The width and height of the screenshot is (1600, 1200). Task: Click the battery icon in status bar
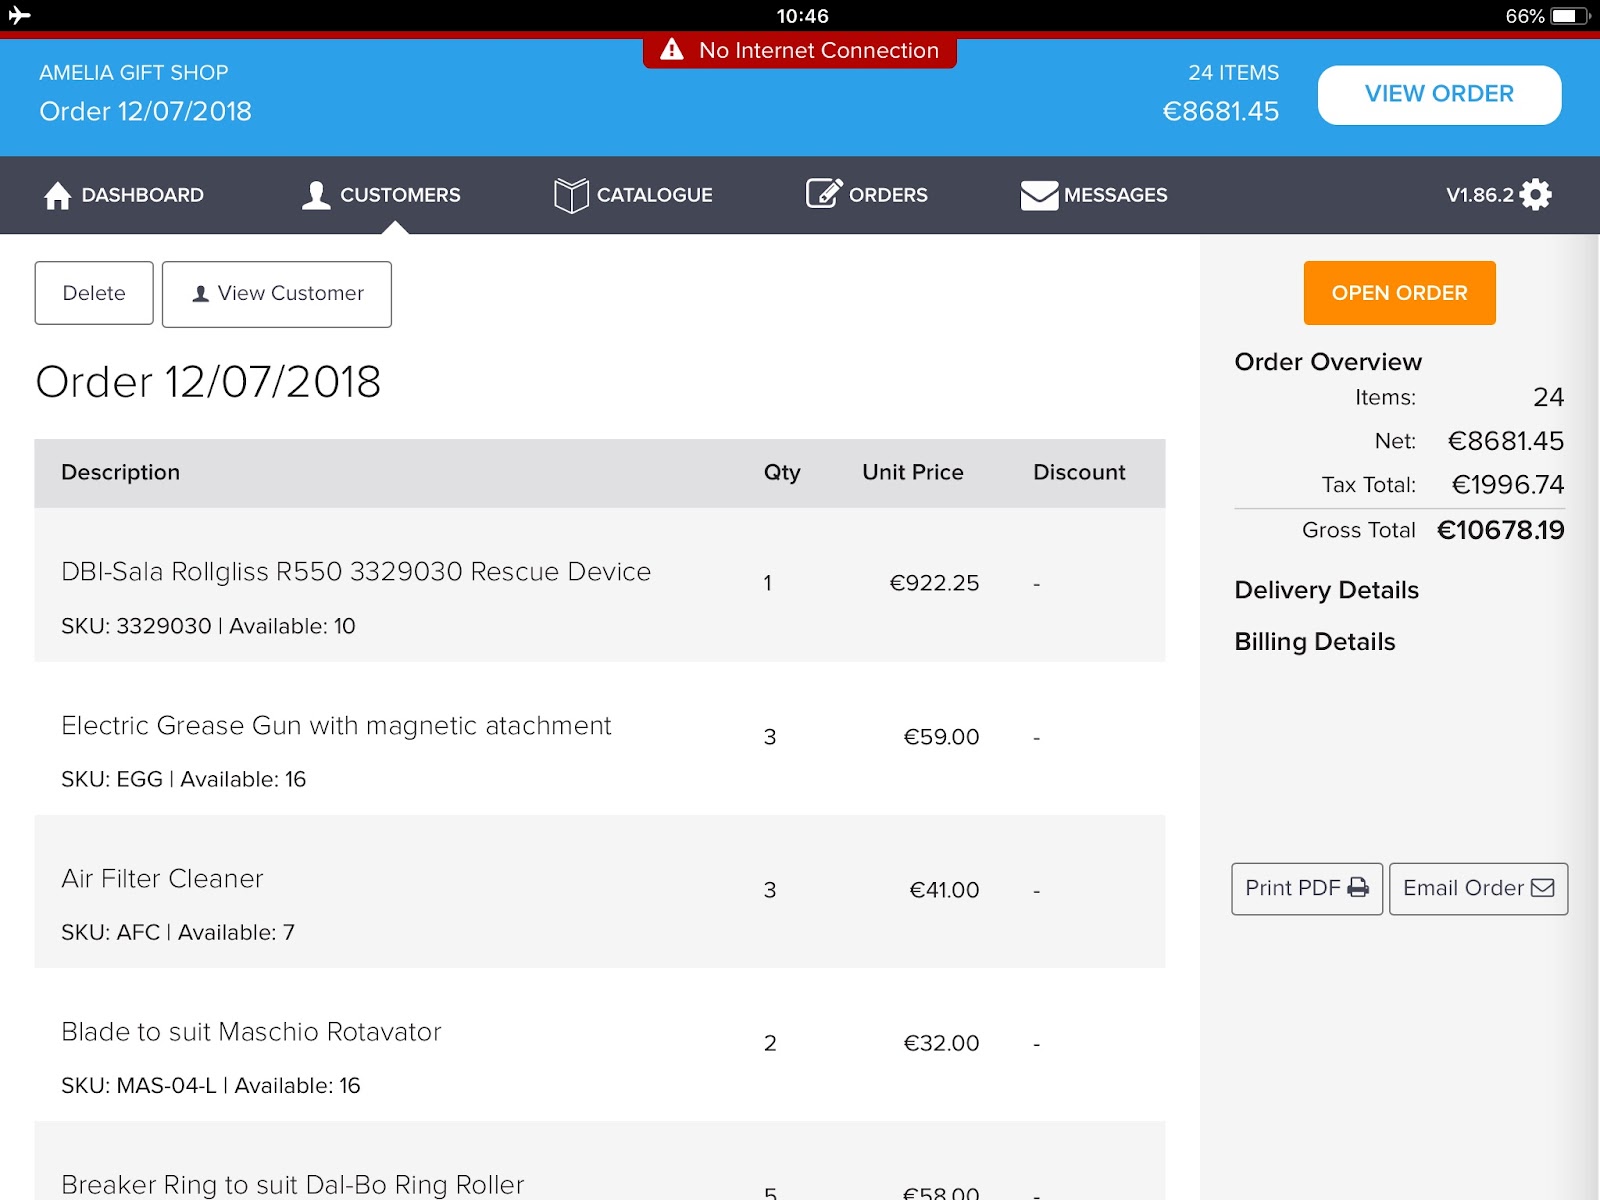tap(1570, 16)
